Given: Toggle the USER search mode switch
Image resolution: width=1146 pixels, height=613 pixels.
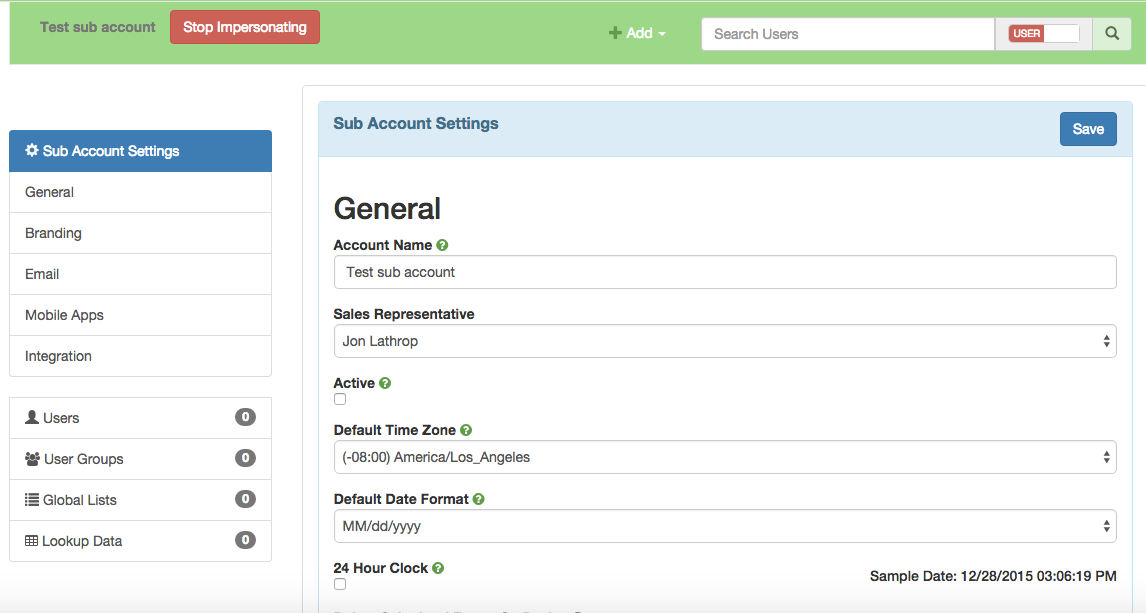Looking at the screenshot, I should tap(1044, 34).
